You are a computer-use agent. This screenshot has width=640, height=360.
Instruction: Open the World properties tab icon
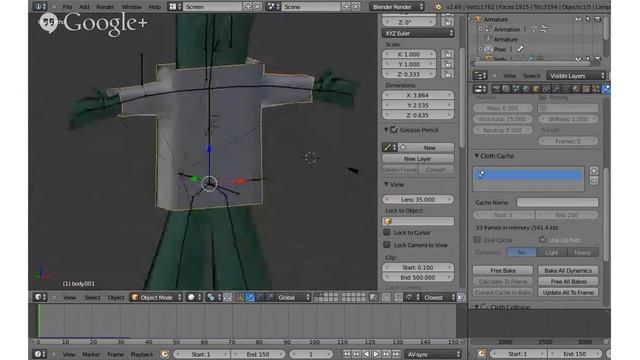click(x=526, y=89)
